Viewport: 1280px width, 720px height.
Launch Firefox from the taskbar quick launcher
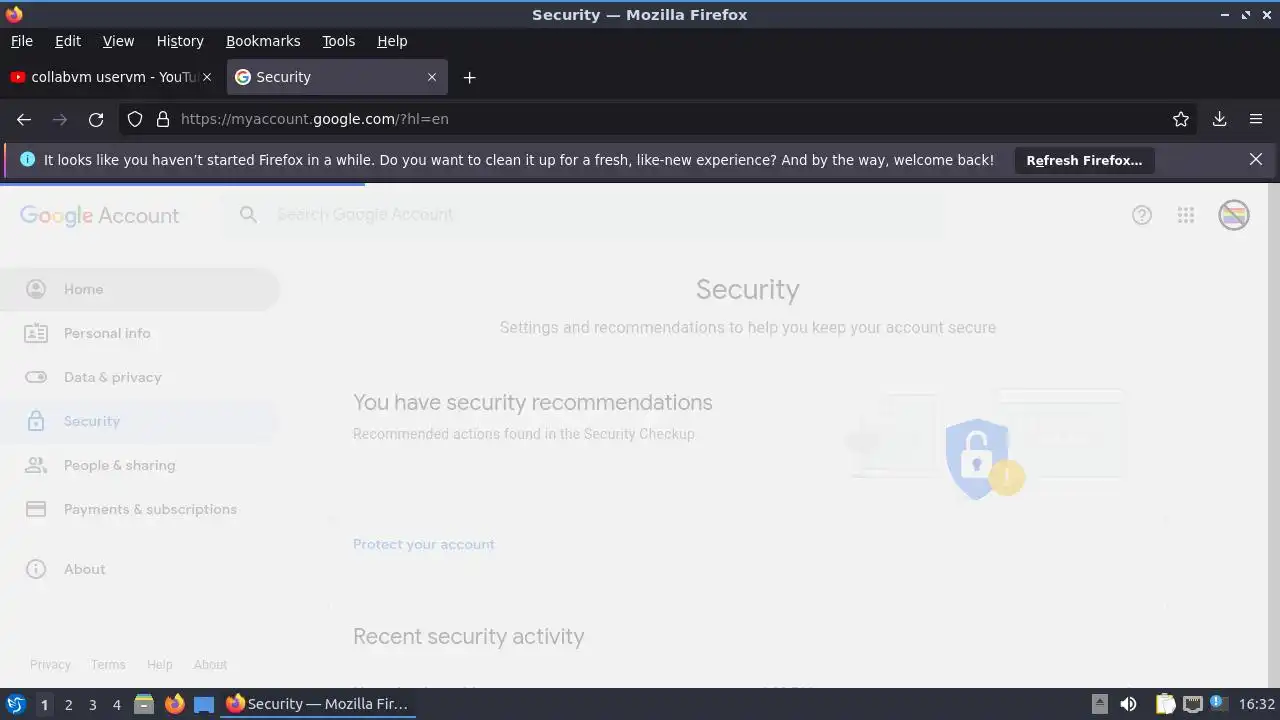click(174, 704)
